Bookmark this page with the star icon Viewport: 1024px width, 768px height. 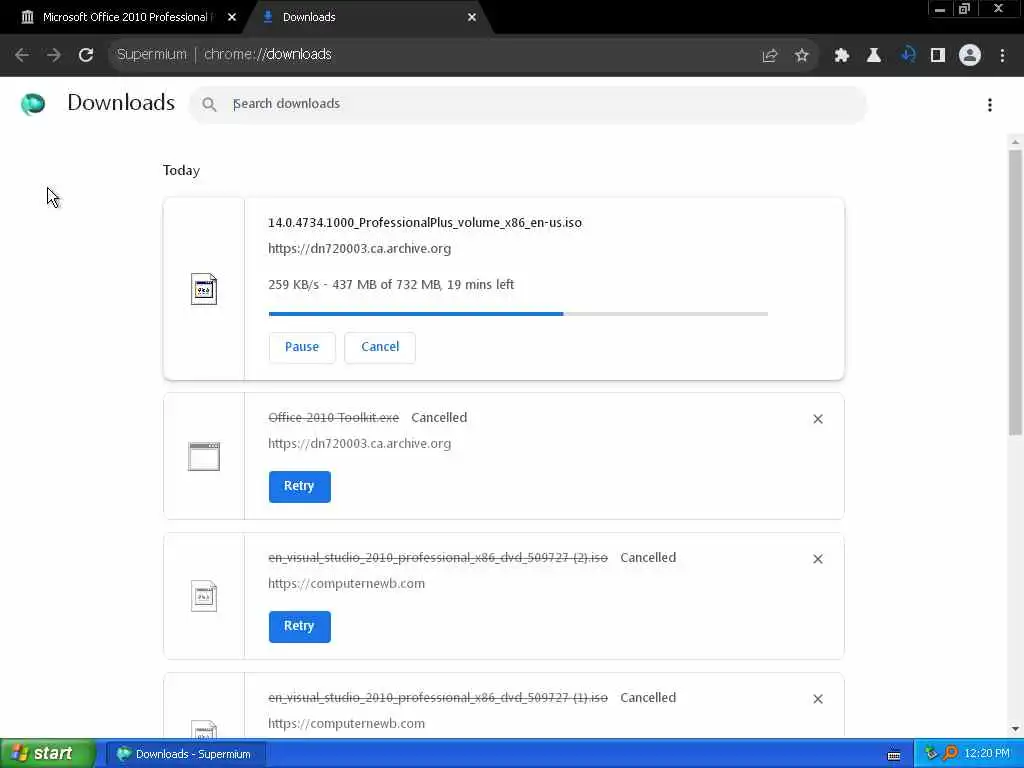(802, 56)
